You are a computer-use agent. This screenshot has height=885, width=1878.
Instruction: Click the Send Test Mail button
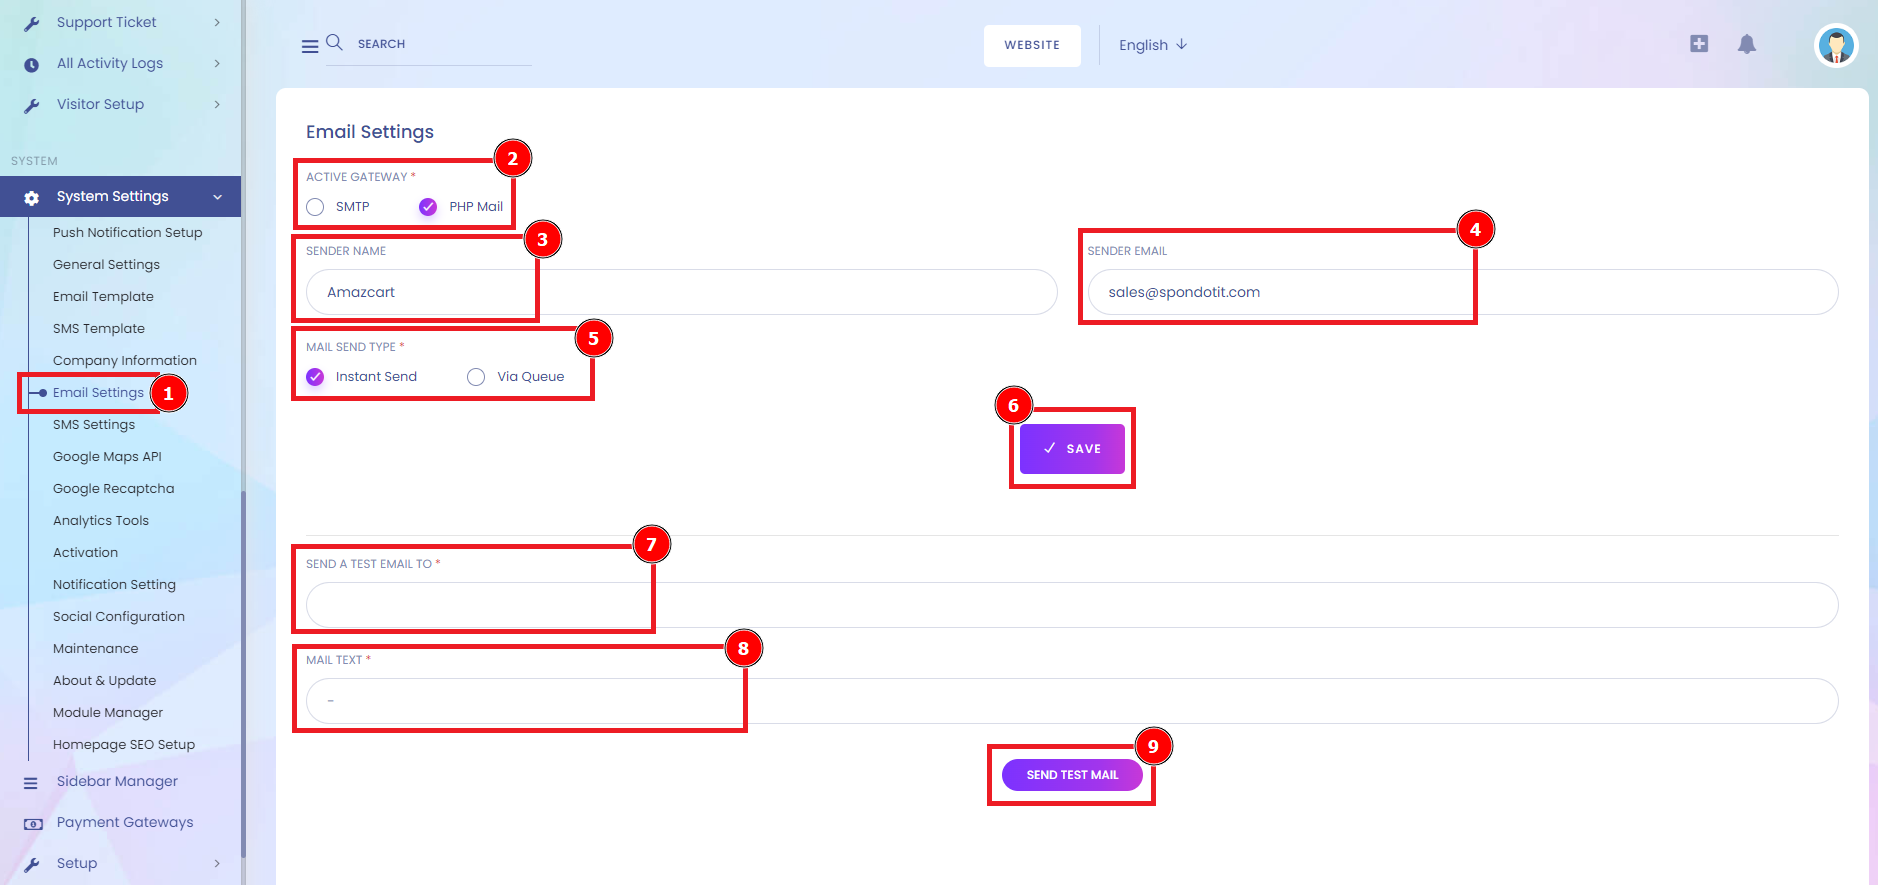[1072, 775]
